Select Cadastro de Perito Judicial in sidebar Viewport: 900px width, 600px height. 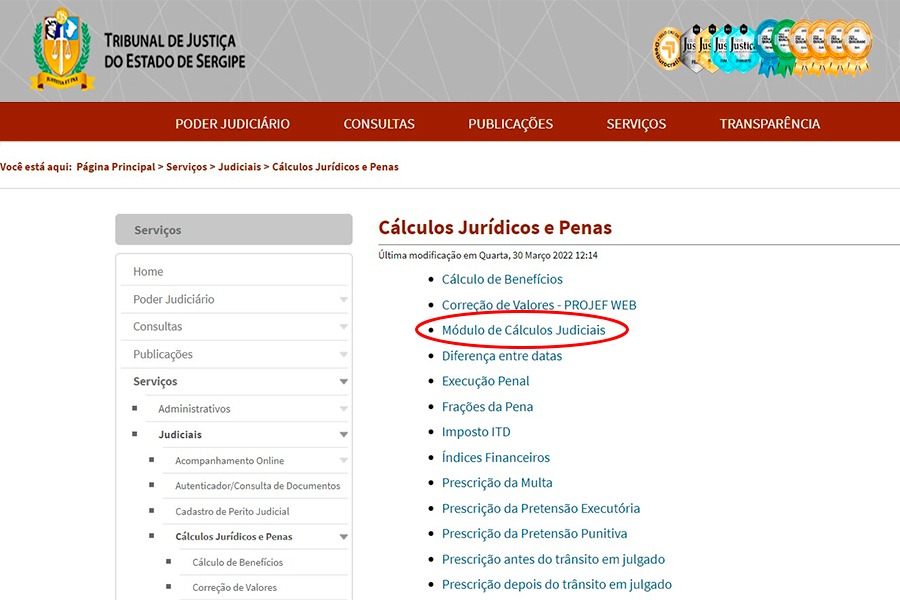pyautogui.click(x=232, y=512)
